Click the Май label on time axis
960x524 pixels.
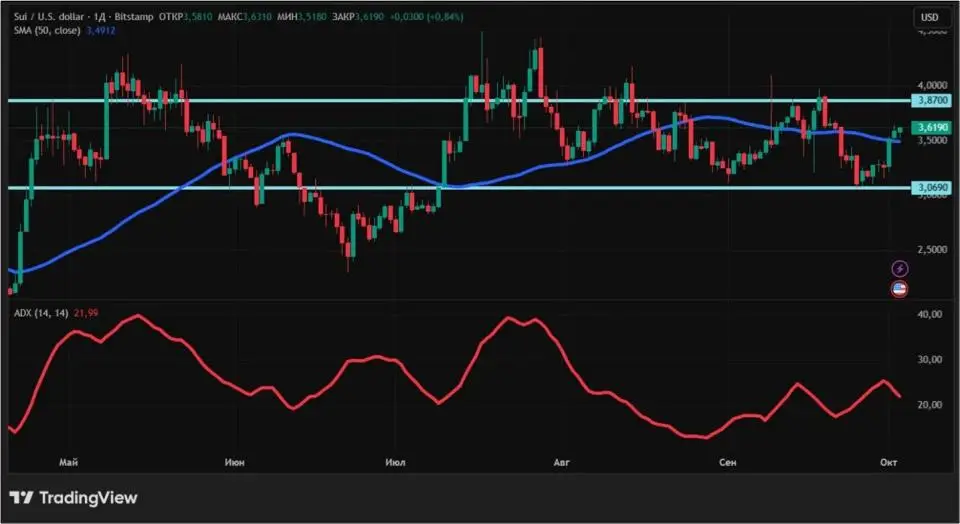click(x=69, y=463)
